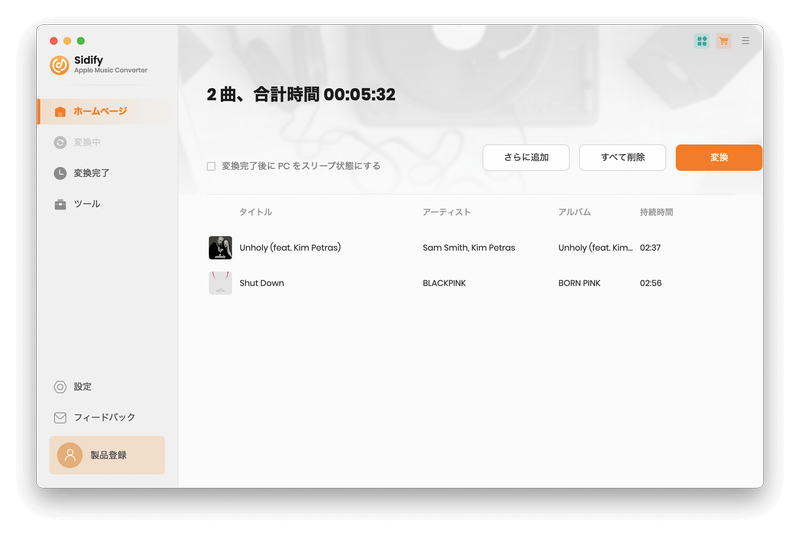This screenshot has width=800, height=536.
Task: Click the 合計時間 00:05:32 summary heading
Action: tap(301, 94)
